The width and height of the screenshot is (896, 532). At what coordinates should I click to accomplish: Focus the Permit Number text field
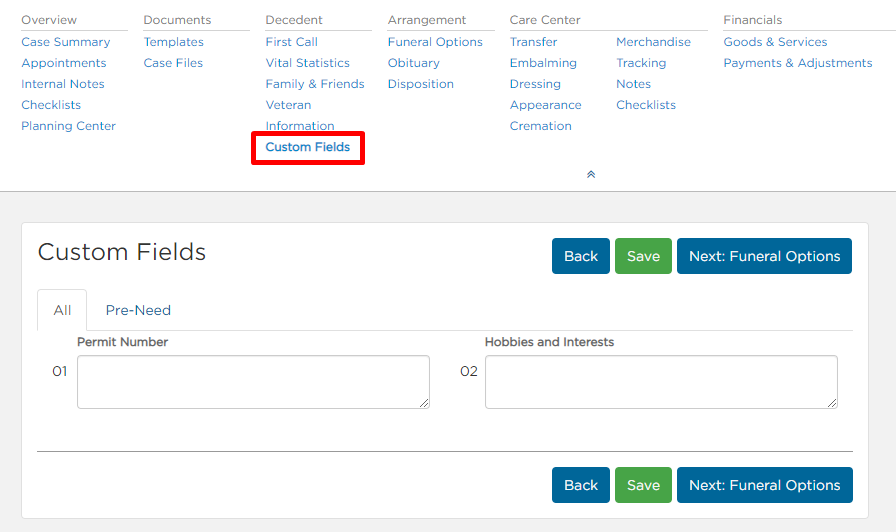click(253, 382)
